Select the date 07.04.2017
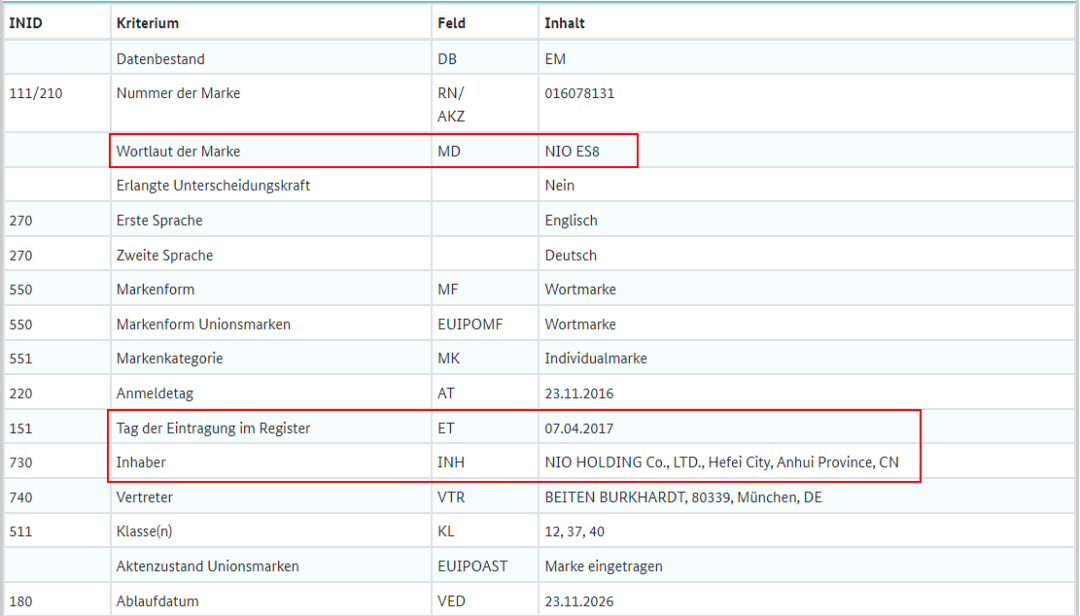 tap(579, 428)
